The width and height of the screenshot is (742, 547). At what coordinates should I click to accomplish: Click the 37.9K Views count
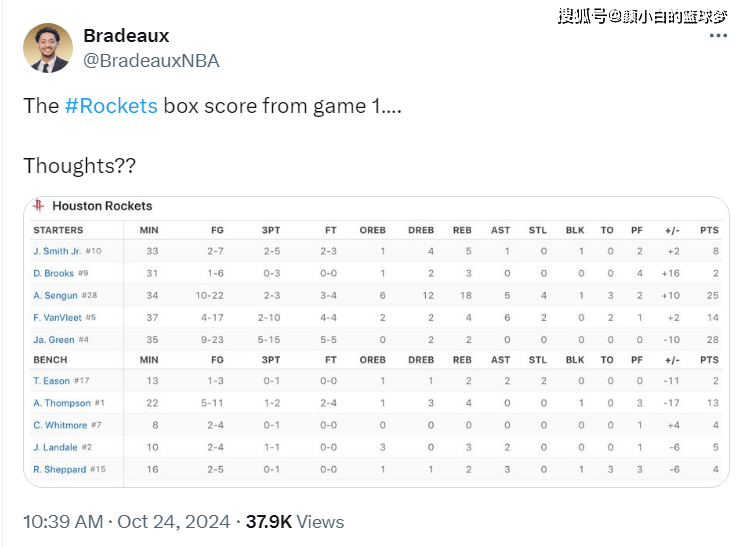pyautogui.click(x=295, y=522)
